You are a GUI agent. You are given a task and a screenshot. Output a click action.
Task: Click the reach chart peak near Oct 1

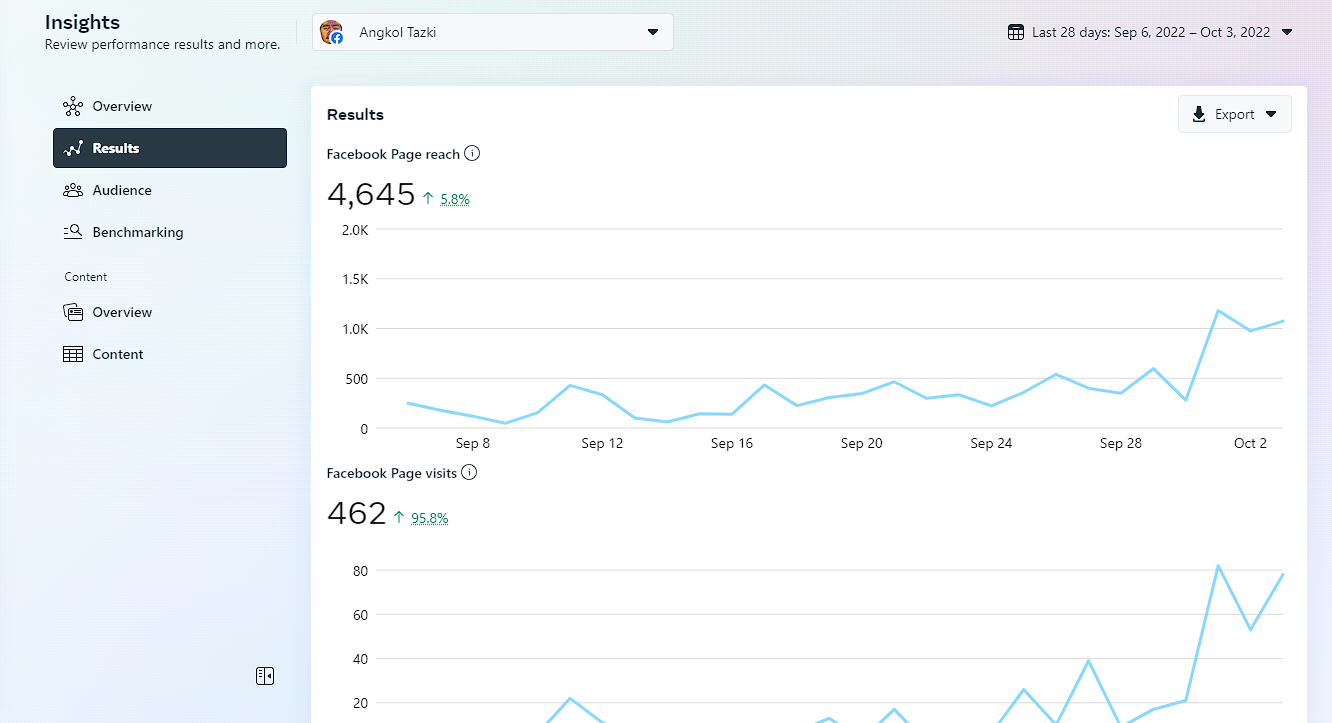pyautogui.click(x=1218, y=310)
